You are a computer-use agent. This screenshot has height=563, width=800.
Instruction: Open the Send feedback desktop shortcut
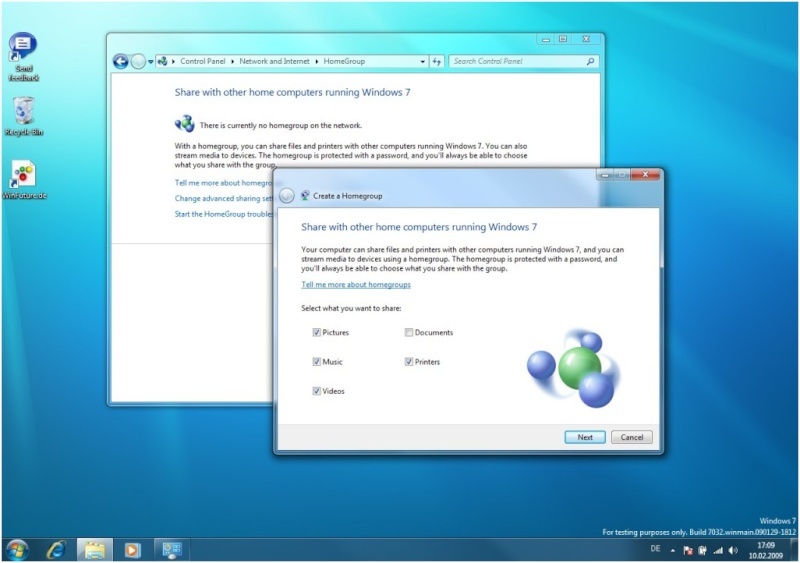click(23, 57)
